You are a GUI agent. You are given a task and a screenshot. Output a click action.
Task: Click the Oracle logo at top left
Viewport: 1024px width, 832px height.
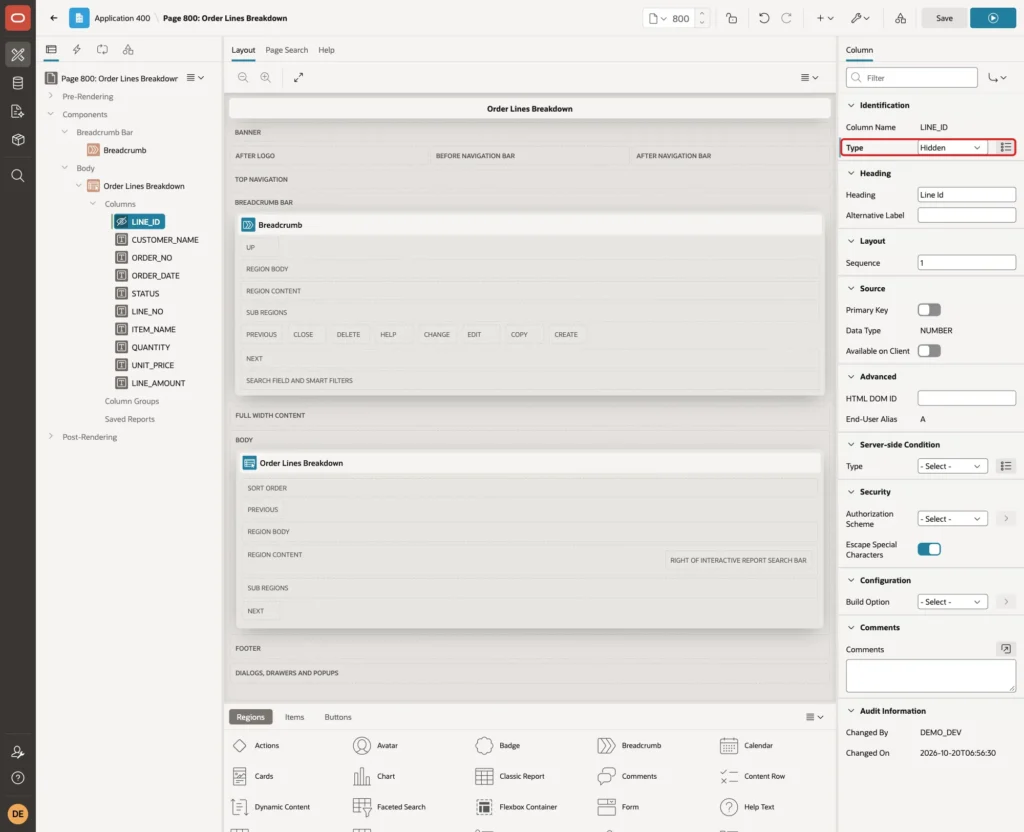(18, 18)
